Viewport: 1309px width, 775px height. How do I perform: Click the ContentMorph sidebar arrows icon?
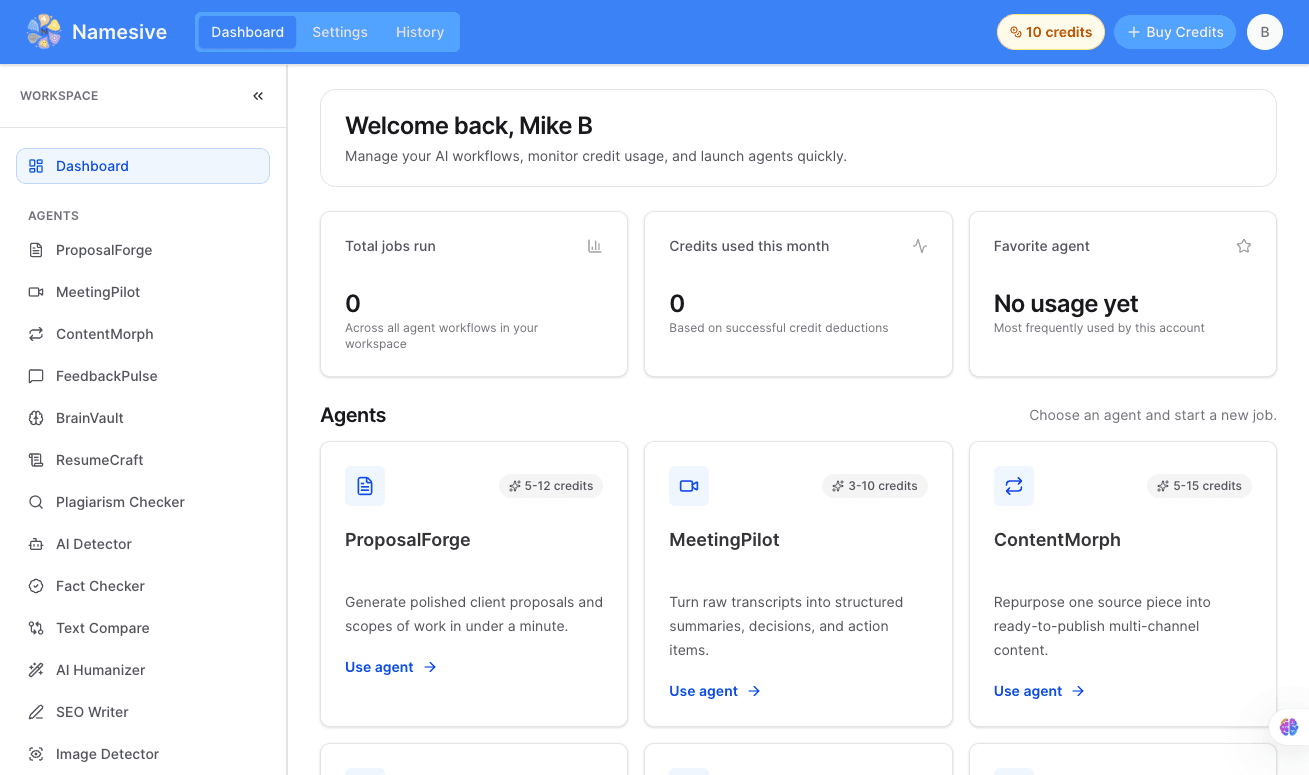click(x=36, y=334)
